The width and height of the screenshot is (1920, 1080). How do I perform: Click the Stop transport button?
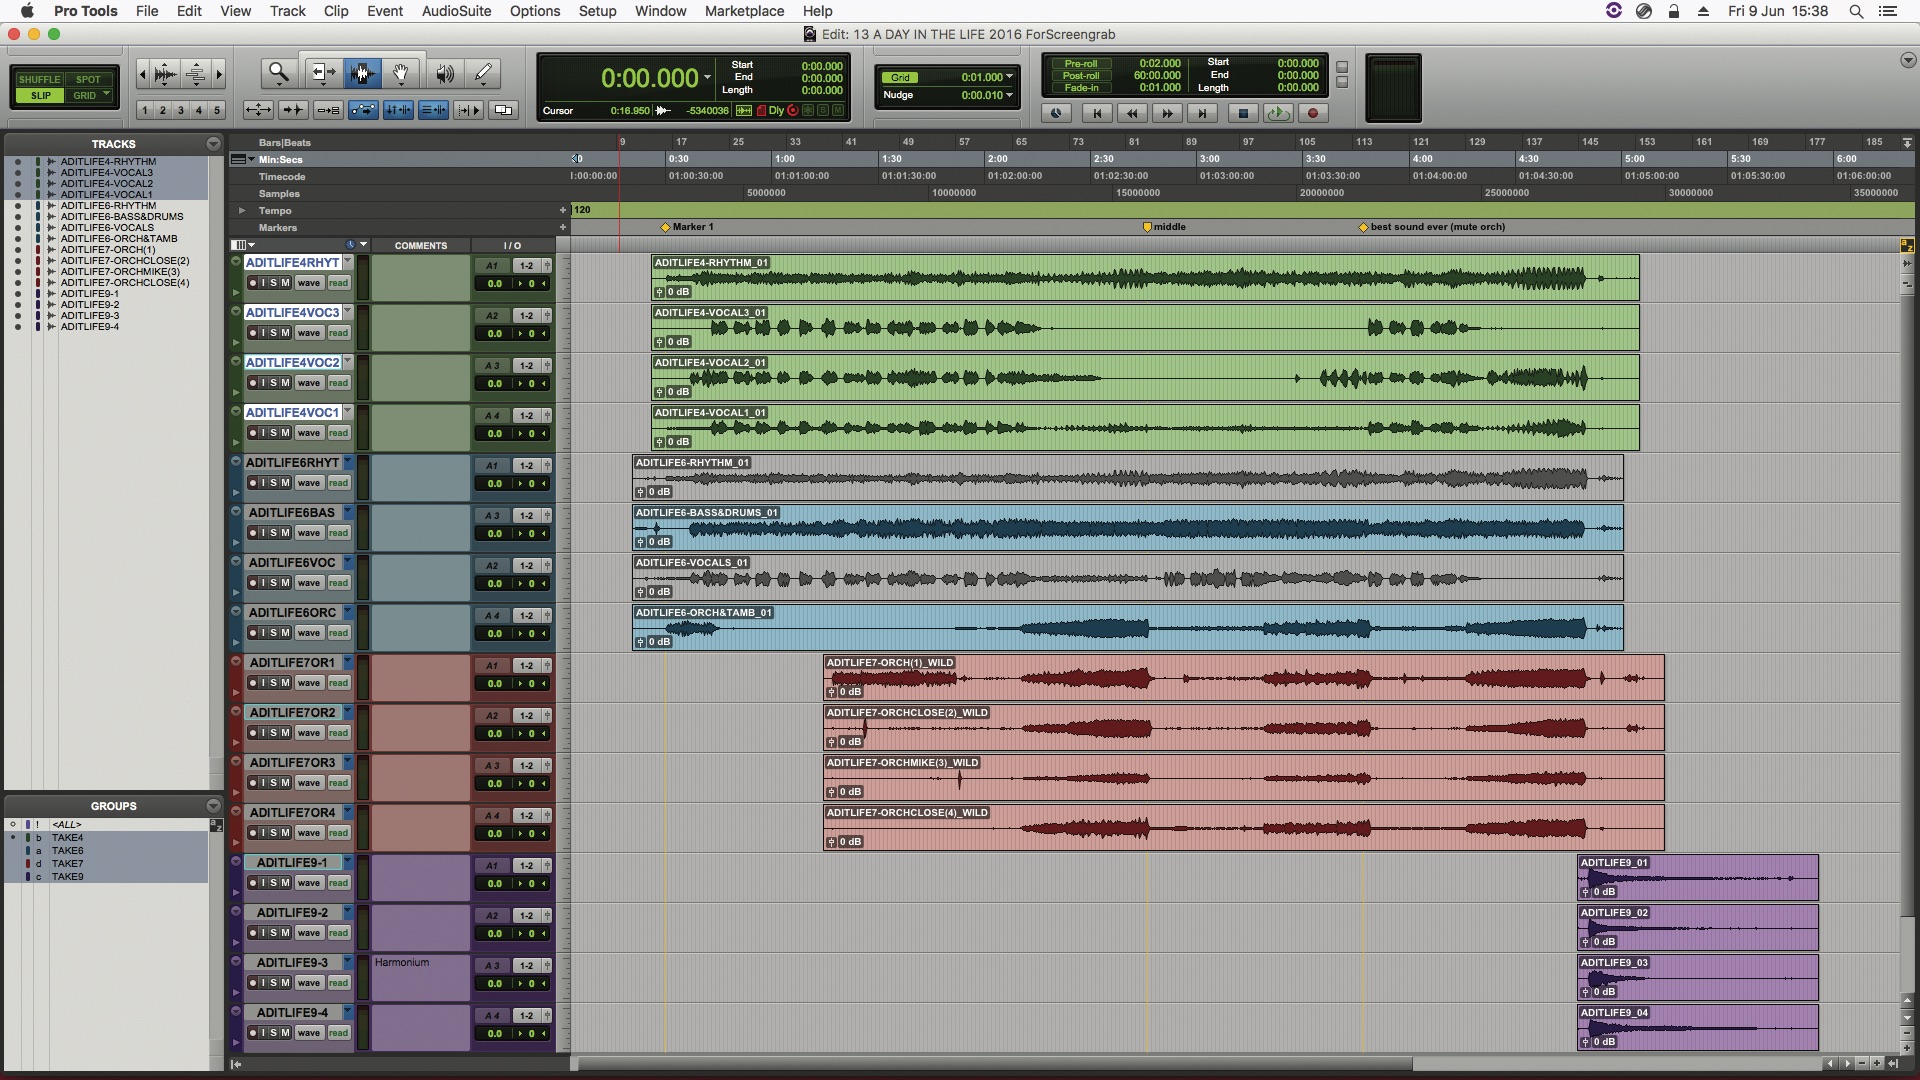(x=1243, y=113)
